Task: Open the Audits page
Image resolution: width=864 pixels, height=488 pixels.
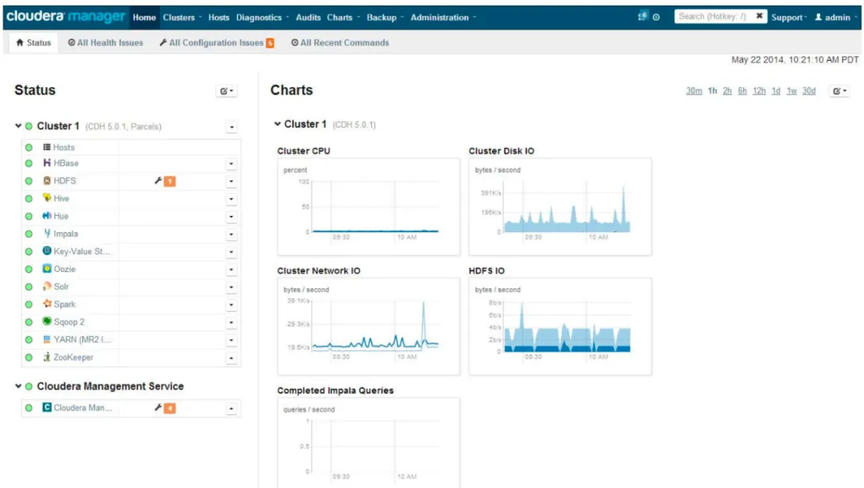Action: (308, 17)
